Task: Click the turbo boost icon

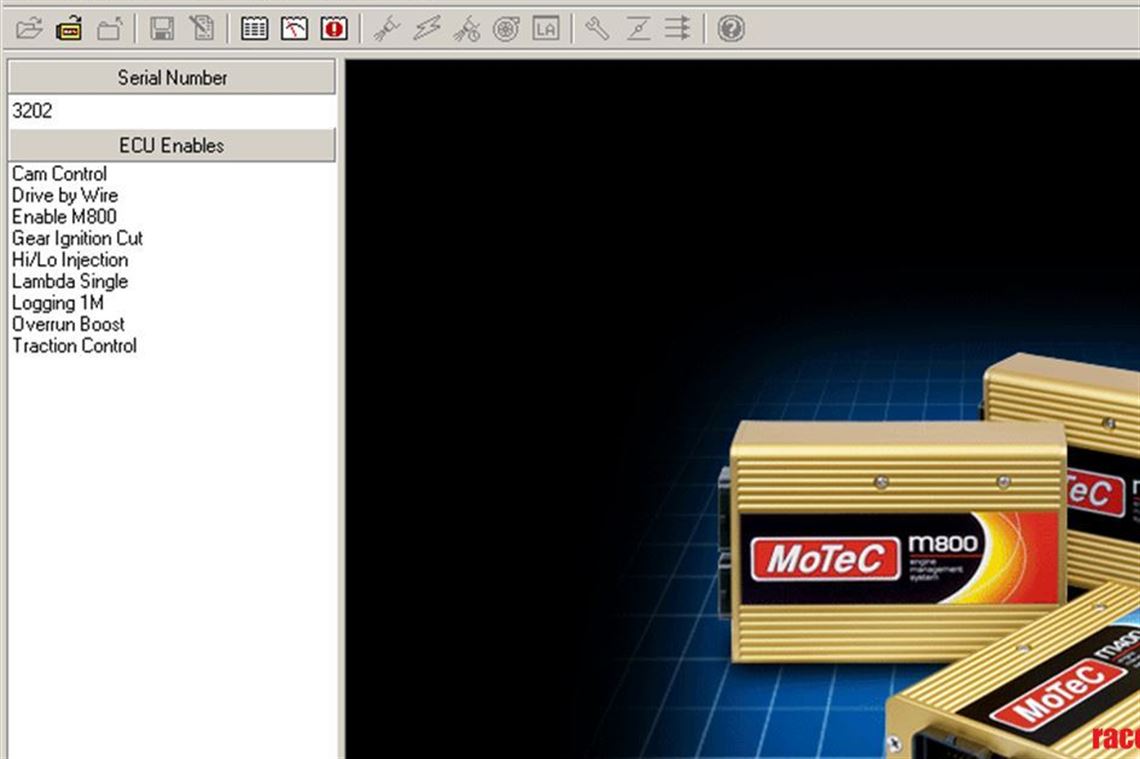Action: (506, 29)
